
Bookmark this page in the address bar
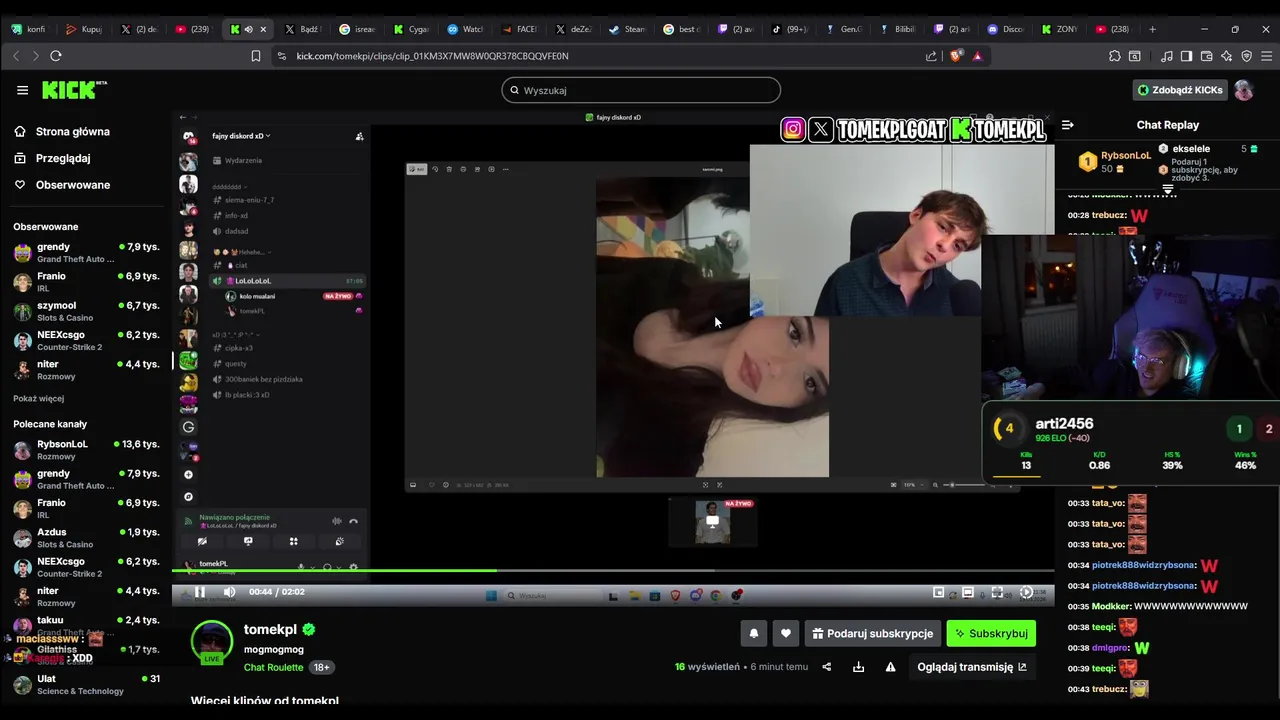(256, 56)
